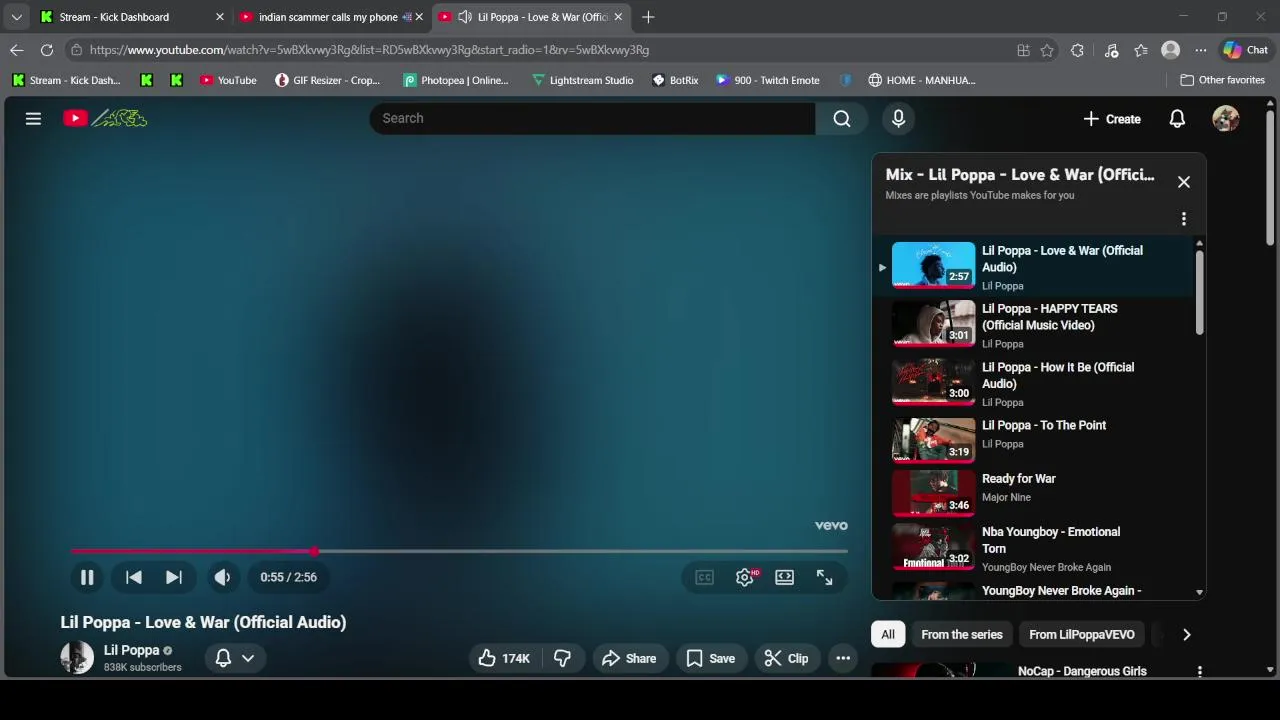Screen dimensions: 1280x720
Task: Play Lil Poppa - How It Be
Action: point(1034,383)
